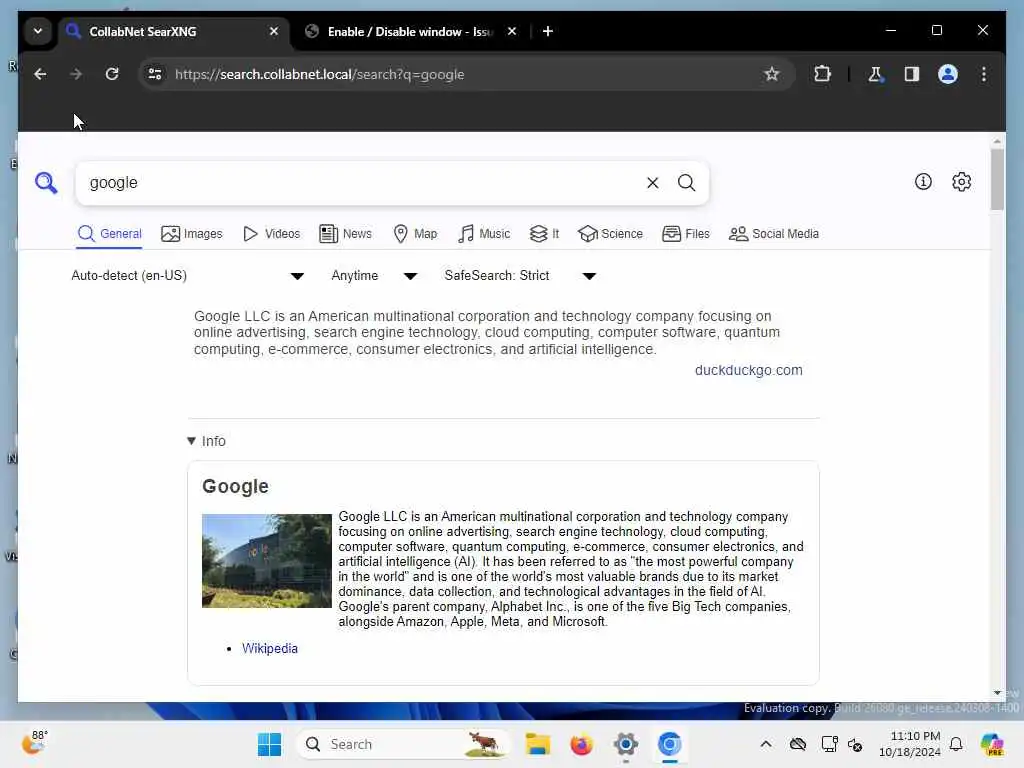Open the SafeSearch: Strict dropdown
Screen dimensions: 1024x768
click(520, 276)
